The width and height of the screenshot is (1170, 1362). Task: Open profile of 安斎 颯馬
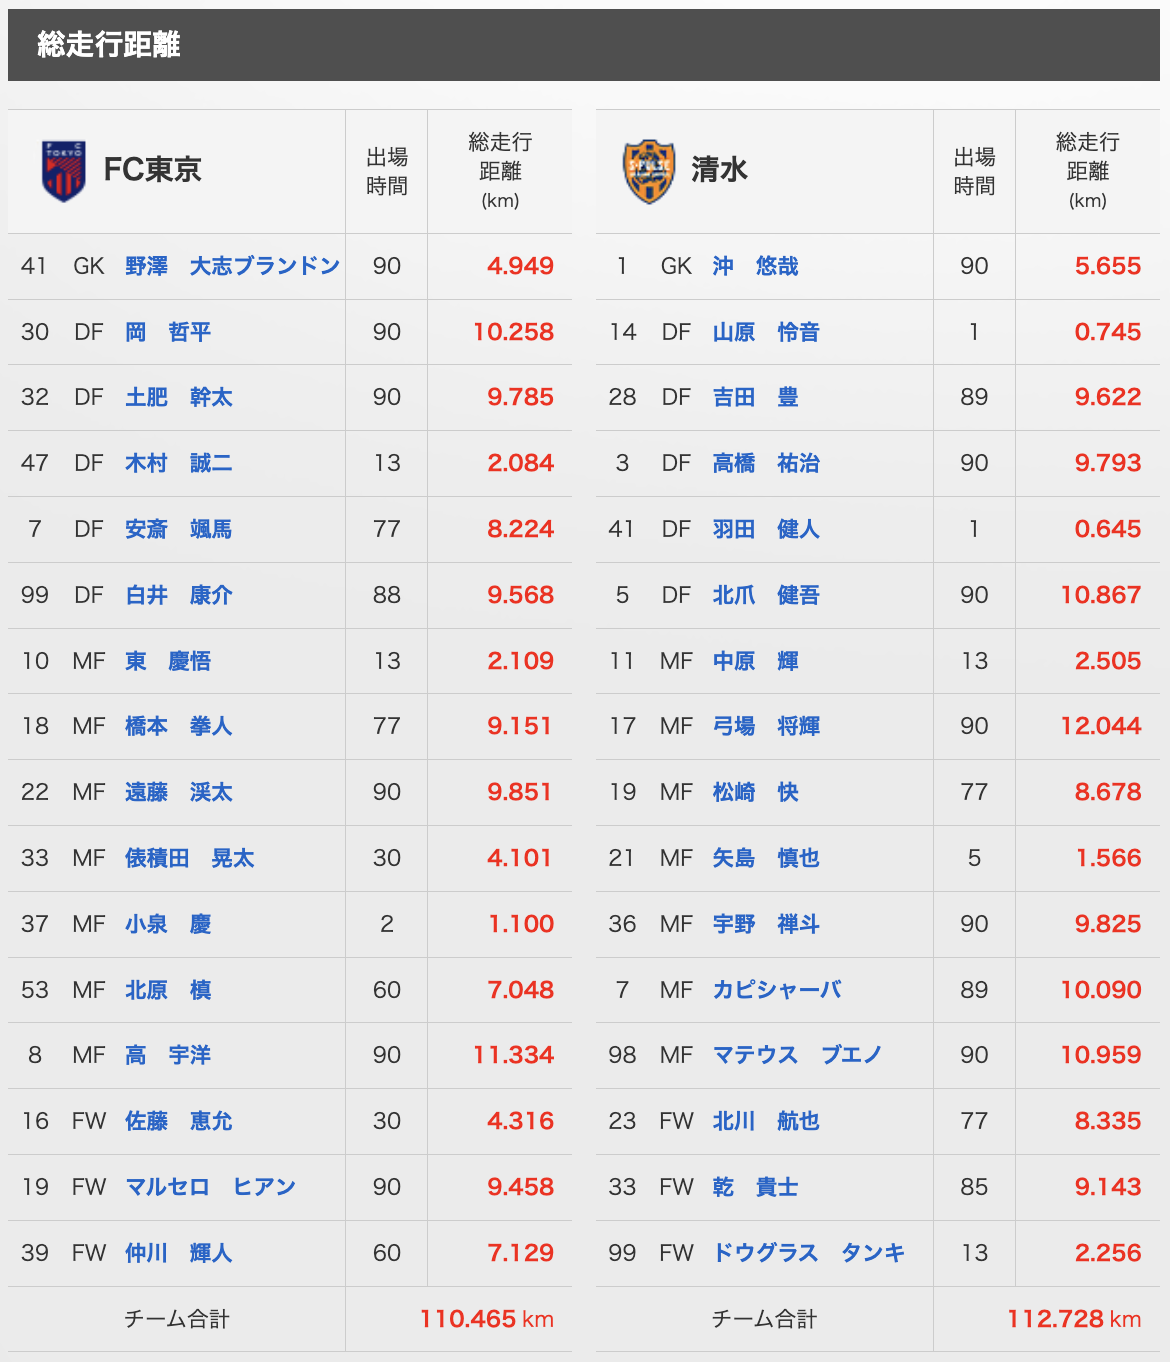[x=178, y=529]
